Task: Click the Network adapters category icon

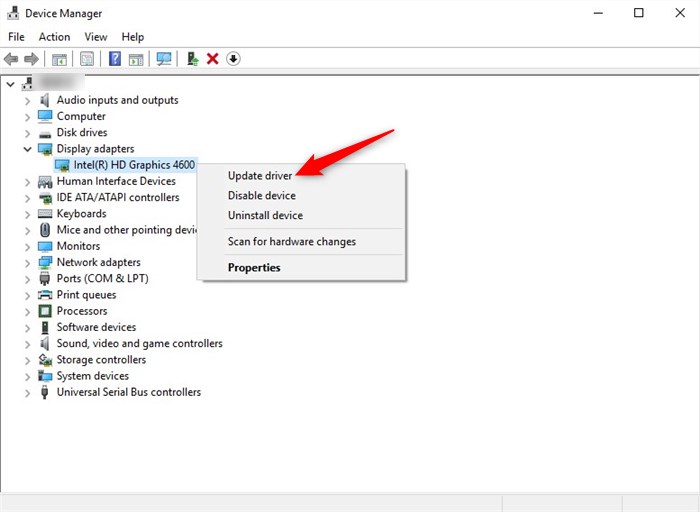Action: coord(45,262)
